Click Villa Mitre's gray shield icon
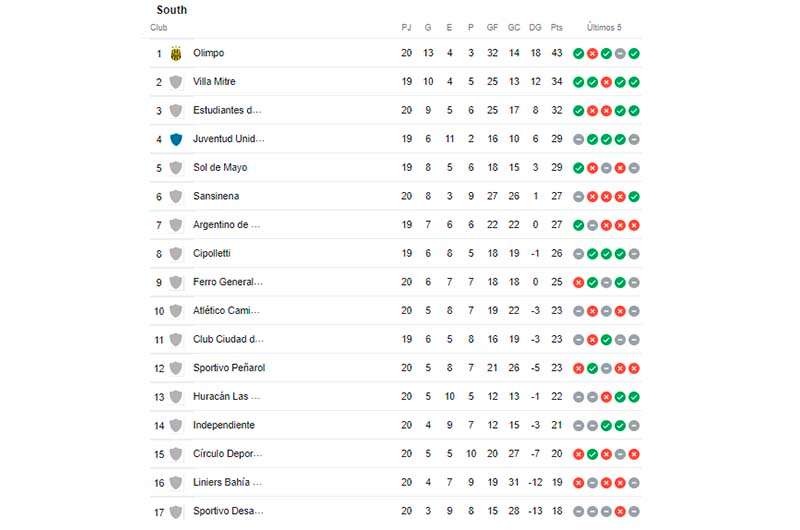Screen dimensions: 800x530 (x=176, y=82)
